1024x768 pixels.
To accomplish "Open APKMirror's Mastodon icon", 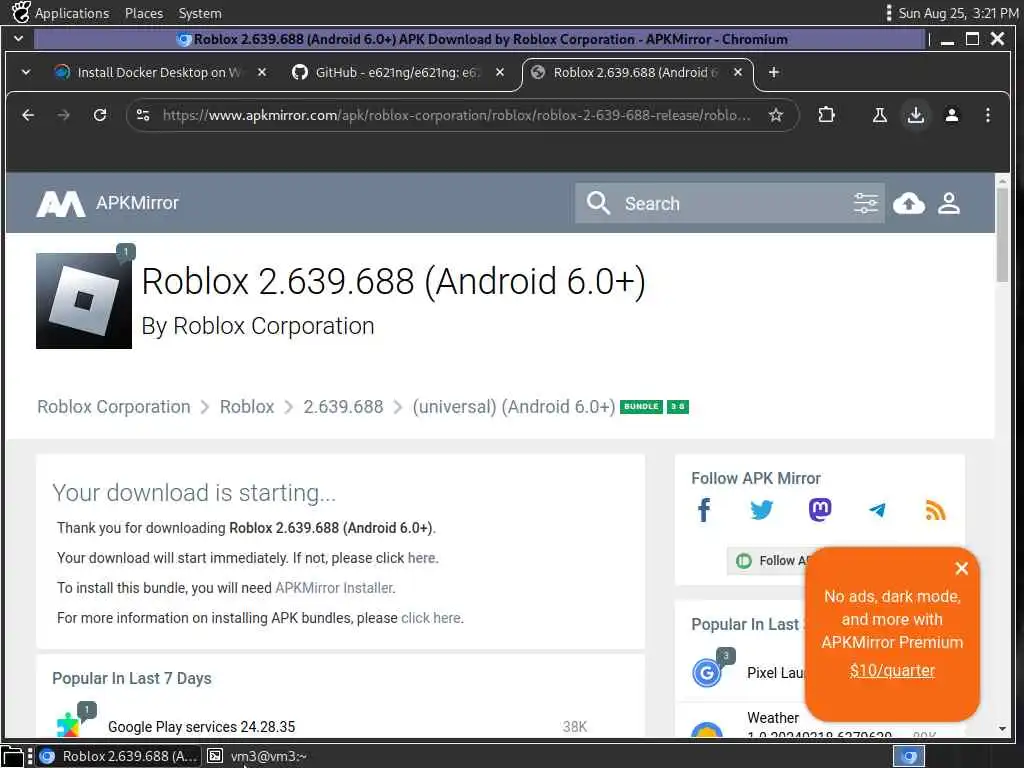I will tap(820, 509).
